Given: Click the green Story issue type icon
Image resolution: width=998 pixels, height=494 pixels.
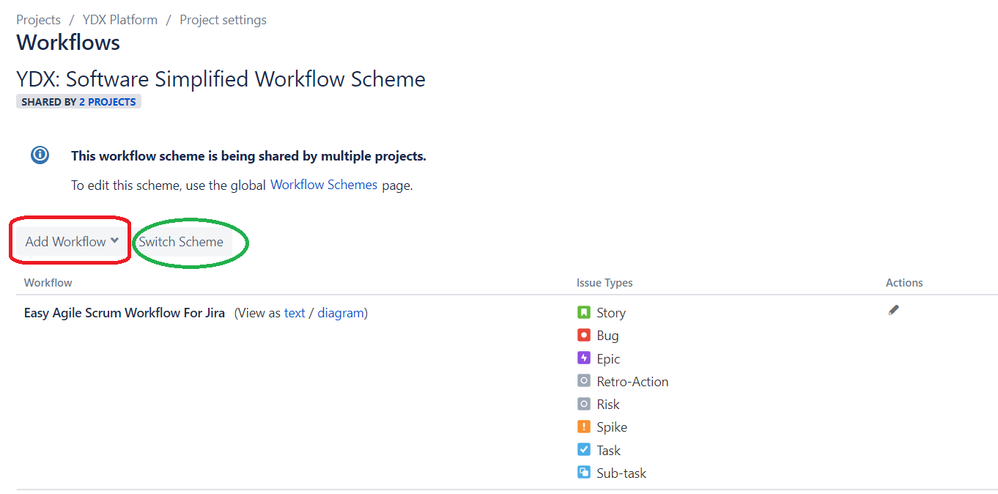Looking at the screenshot, I should (x=584, y=313).
